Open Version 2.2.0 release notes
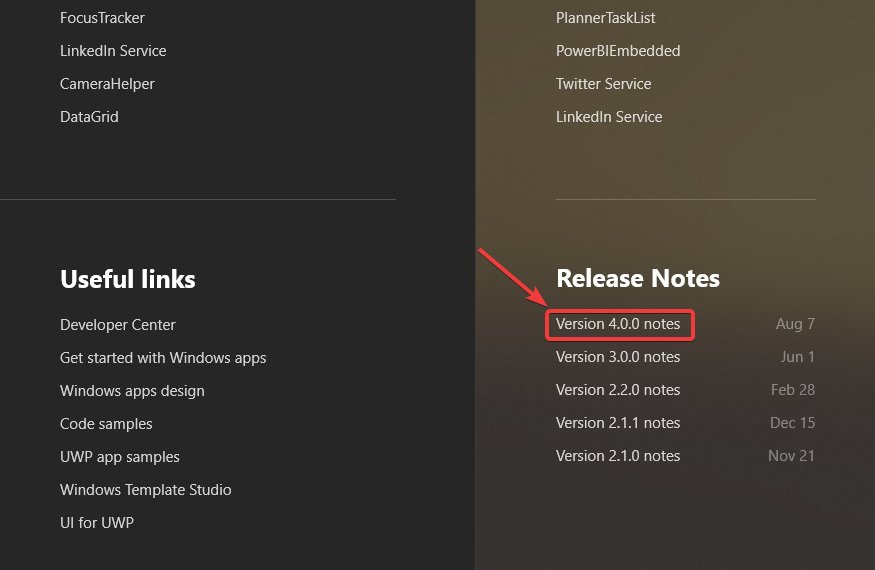 pos(618,390)
